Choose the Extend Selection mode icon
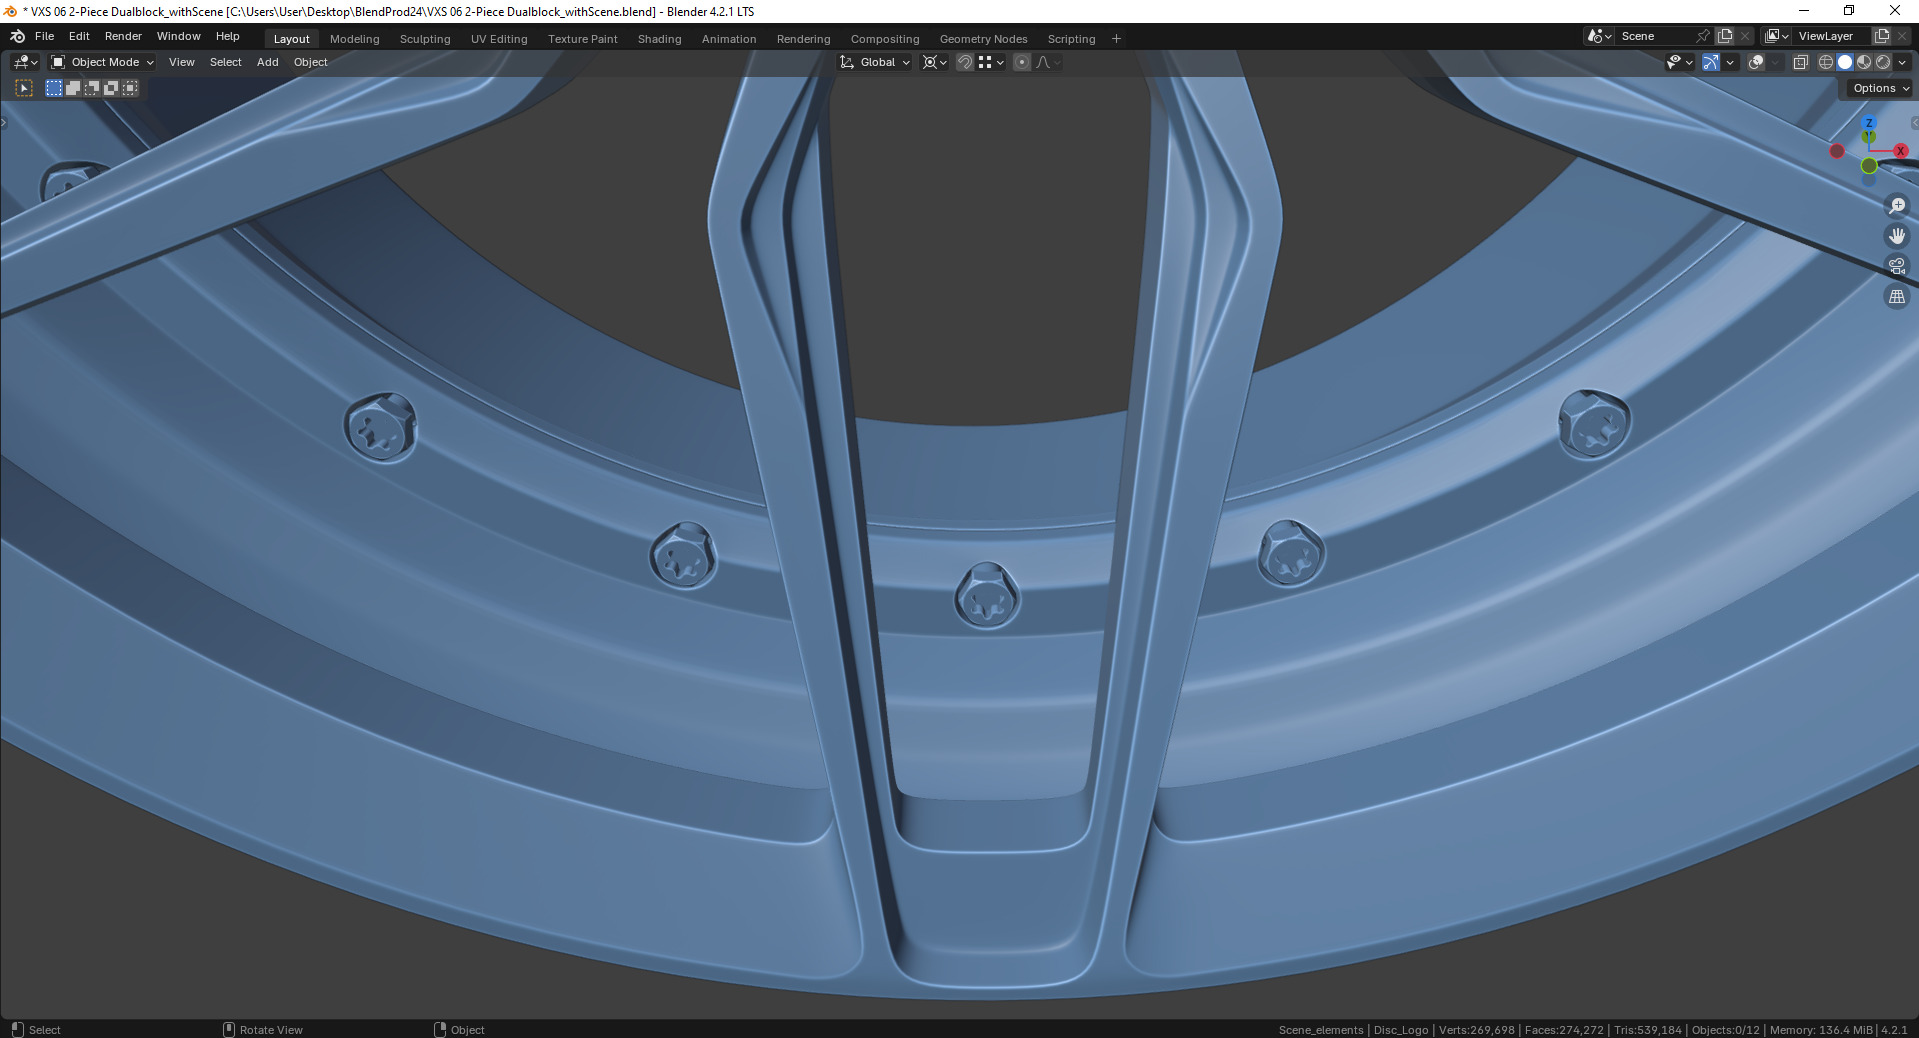This screenshot has width=1919, height=1038. (x=73, y=88)
